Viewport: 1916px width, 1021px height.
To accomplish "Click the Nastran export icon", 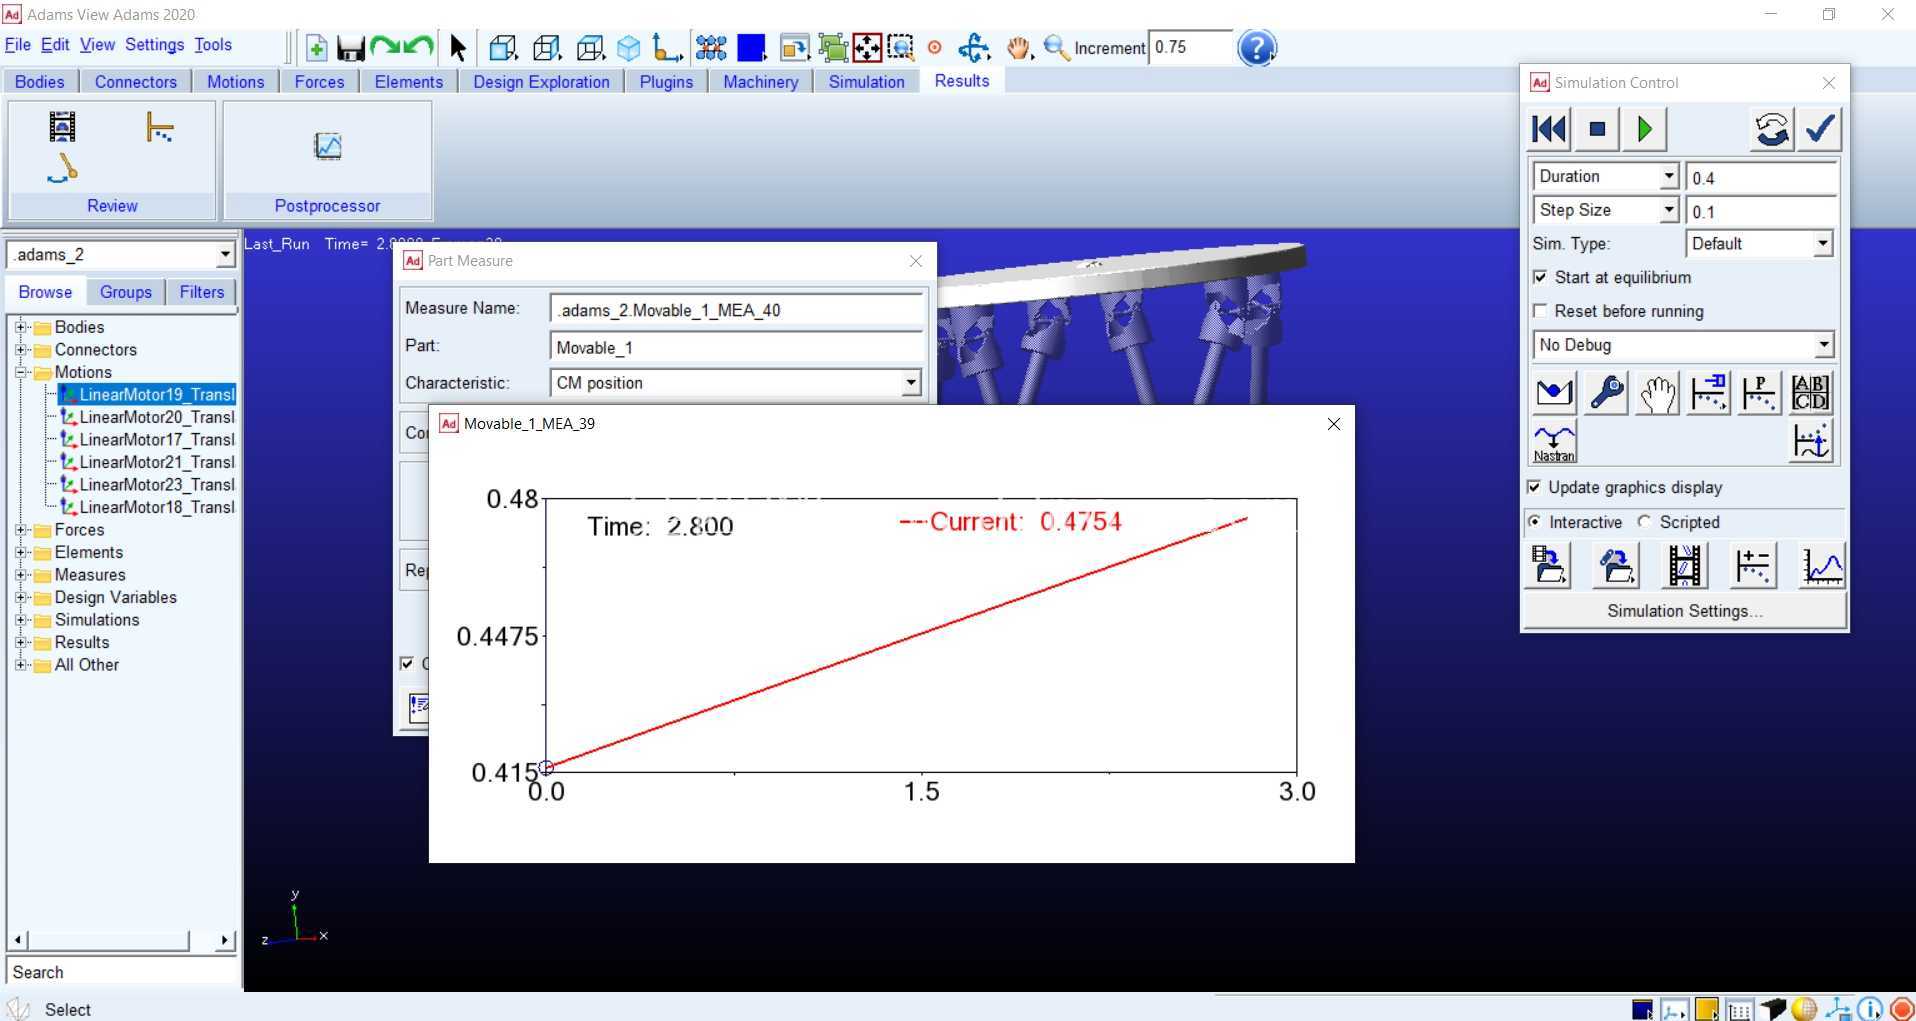I will [1554, 442].
